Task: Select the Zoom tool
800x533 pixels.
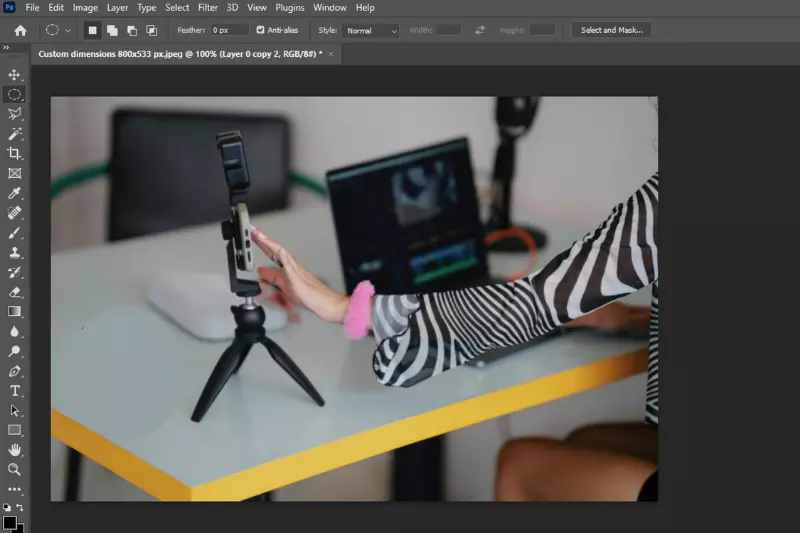Action: (14, 469)
